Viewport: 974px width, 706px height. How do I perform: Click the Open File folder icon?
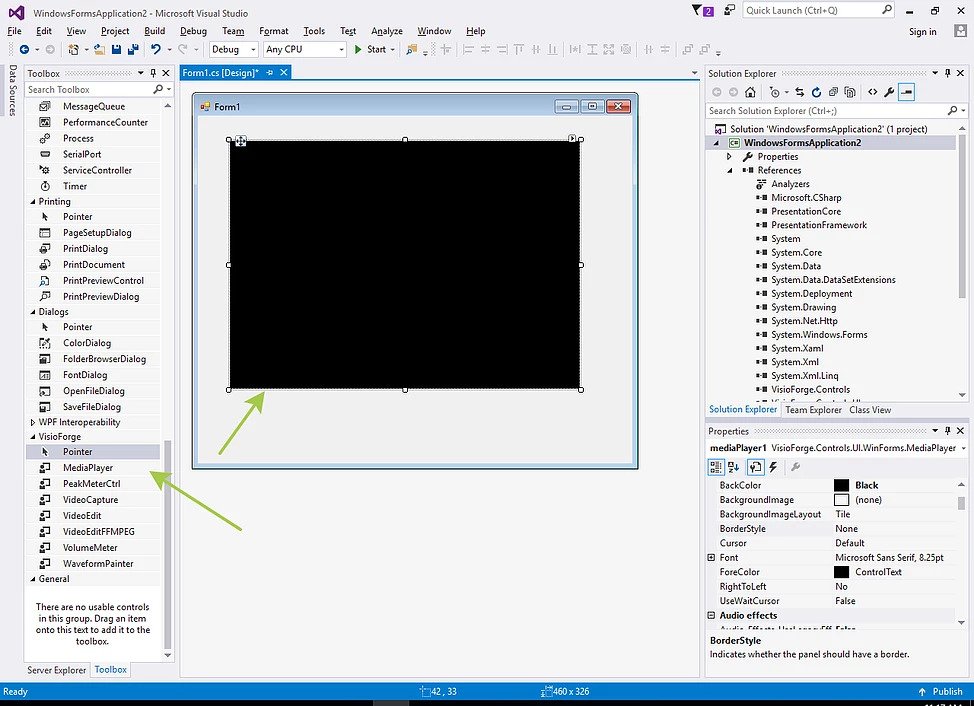pos(99,49)
